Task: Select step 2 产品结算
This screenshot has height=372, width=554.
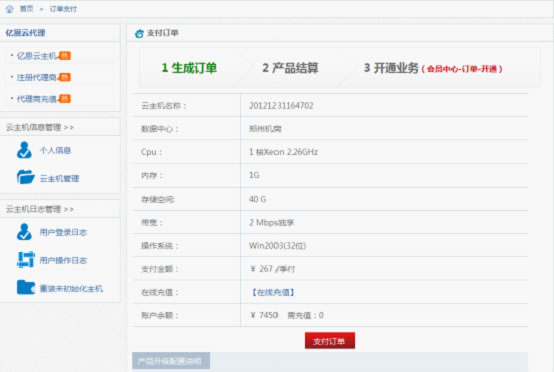Action: point(290,68)
